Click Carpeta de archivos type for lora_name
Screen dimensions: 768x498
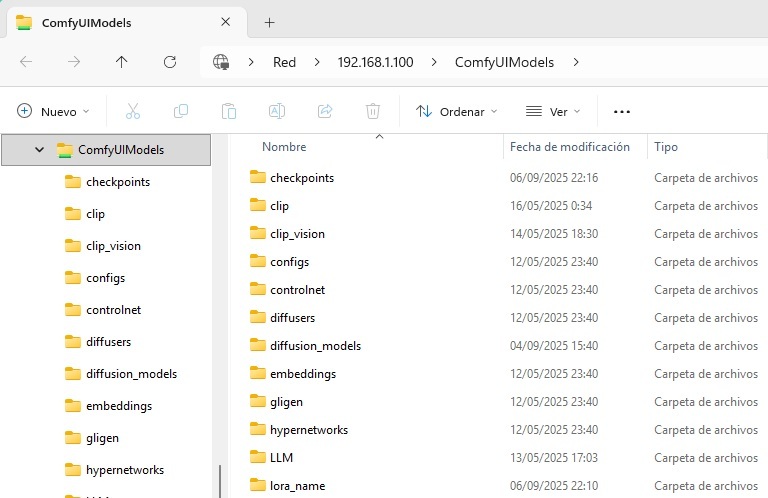tap(706, 485)
